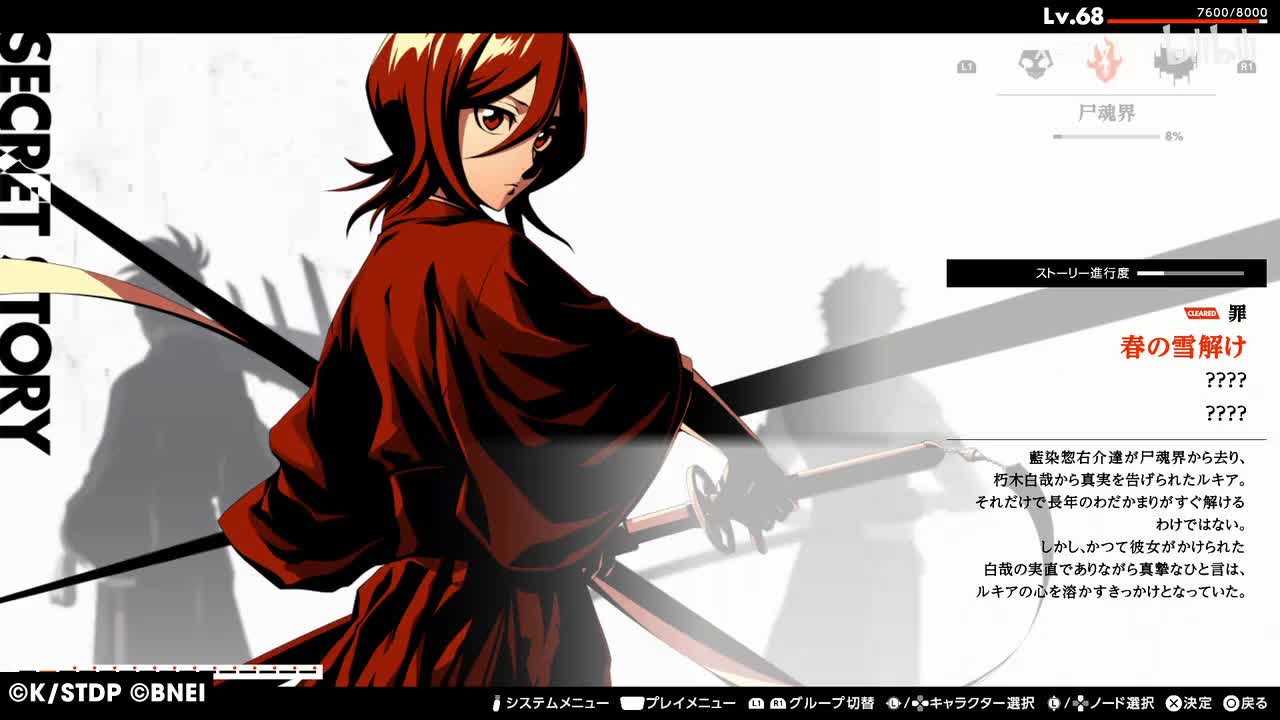Select the first ???? locked node
The width and height of the screenshot is (1280, 720).
tap(1226, 380)
